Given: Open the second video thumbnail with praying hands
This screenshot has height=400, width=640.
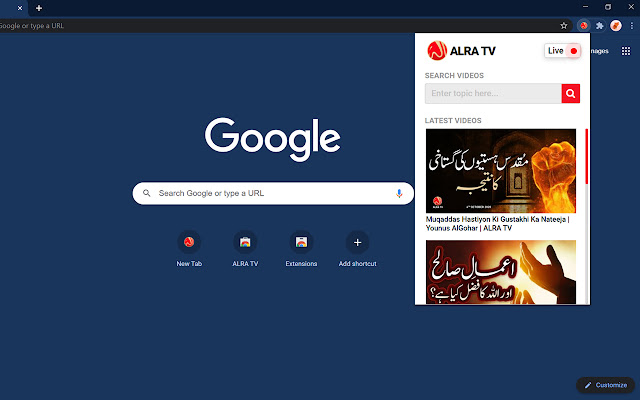Looking at the screenshot, I should pyautogui.click(x=501, y=272).
